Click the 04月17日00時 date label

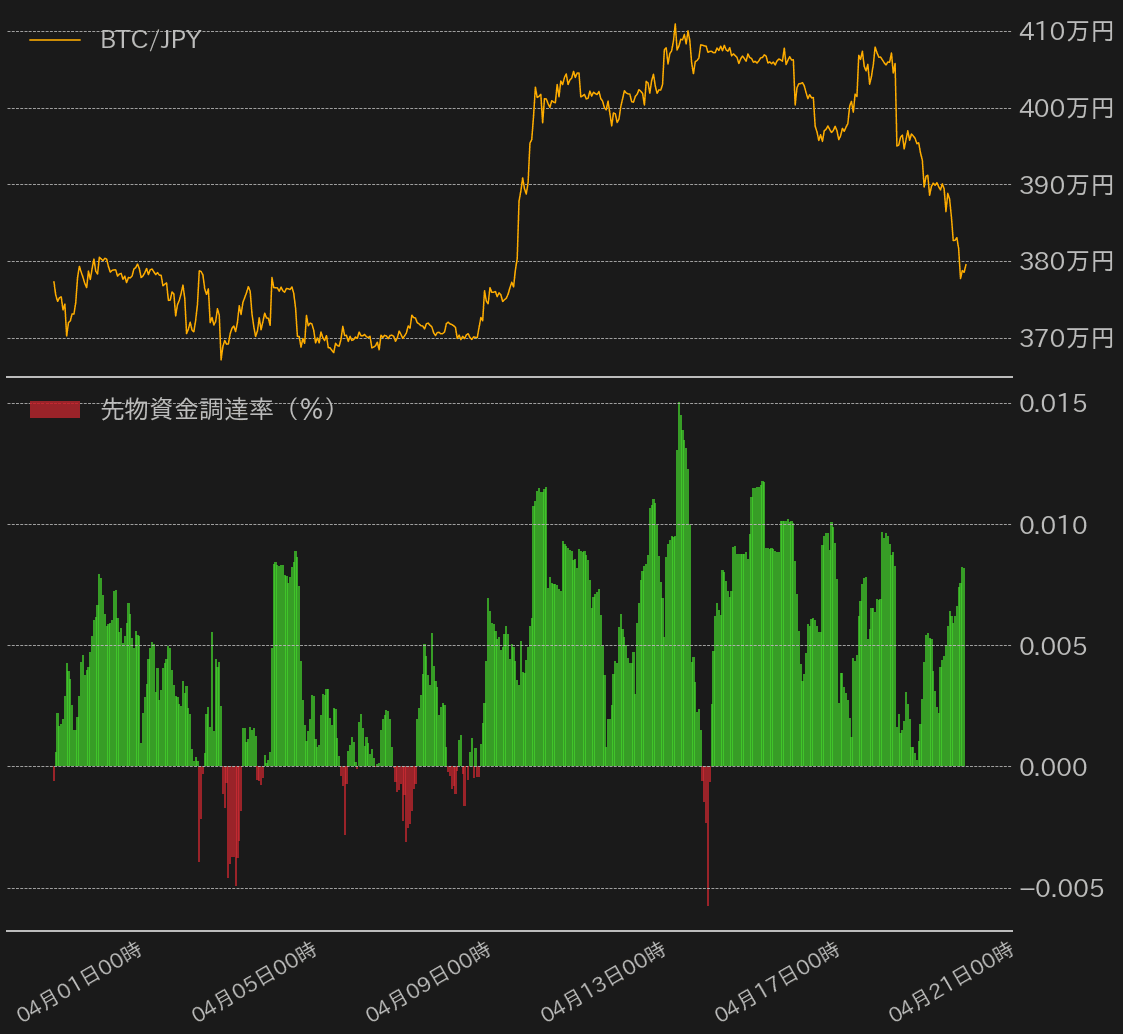778,982
